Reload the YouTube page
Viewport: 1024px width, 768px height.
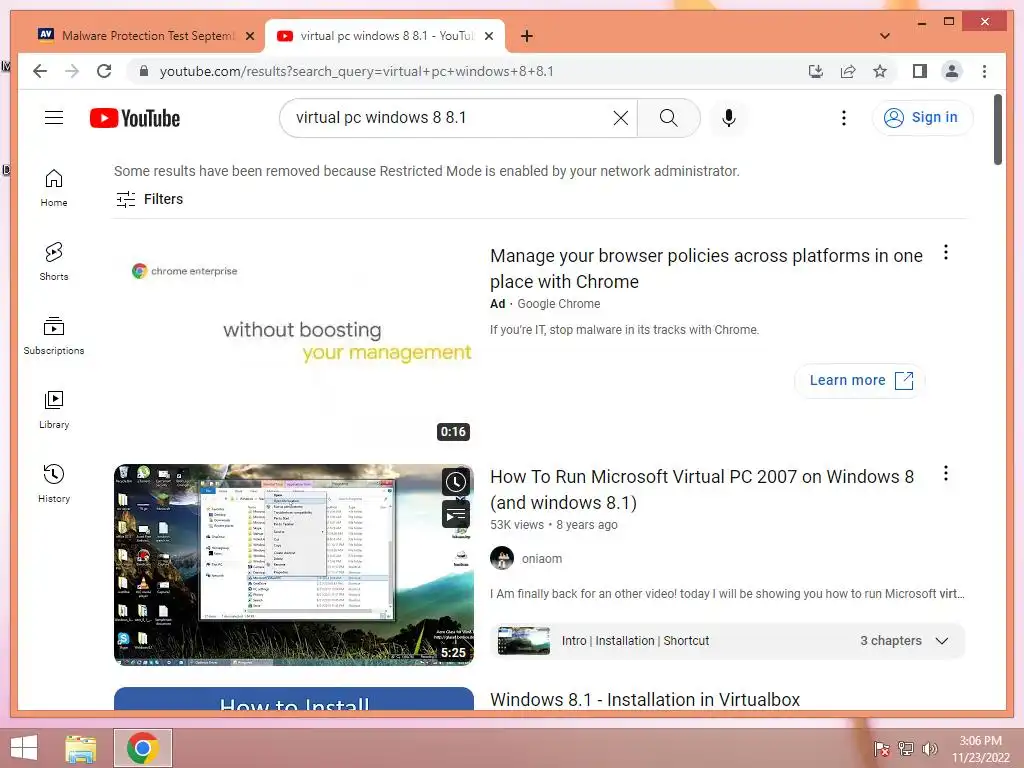[104, 71]
